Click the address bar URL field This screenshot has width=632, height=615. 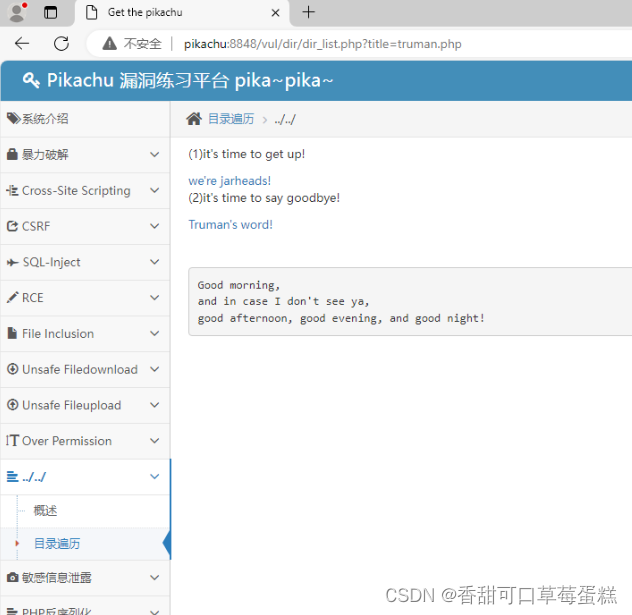(322, 44)
